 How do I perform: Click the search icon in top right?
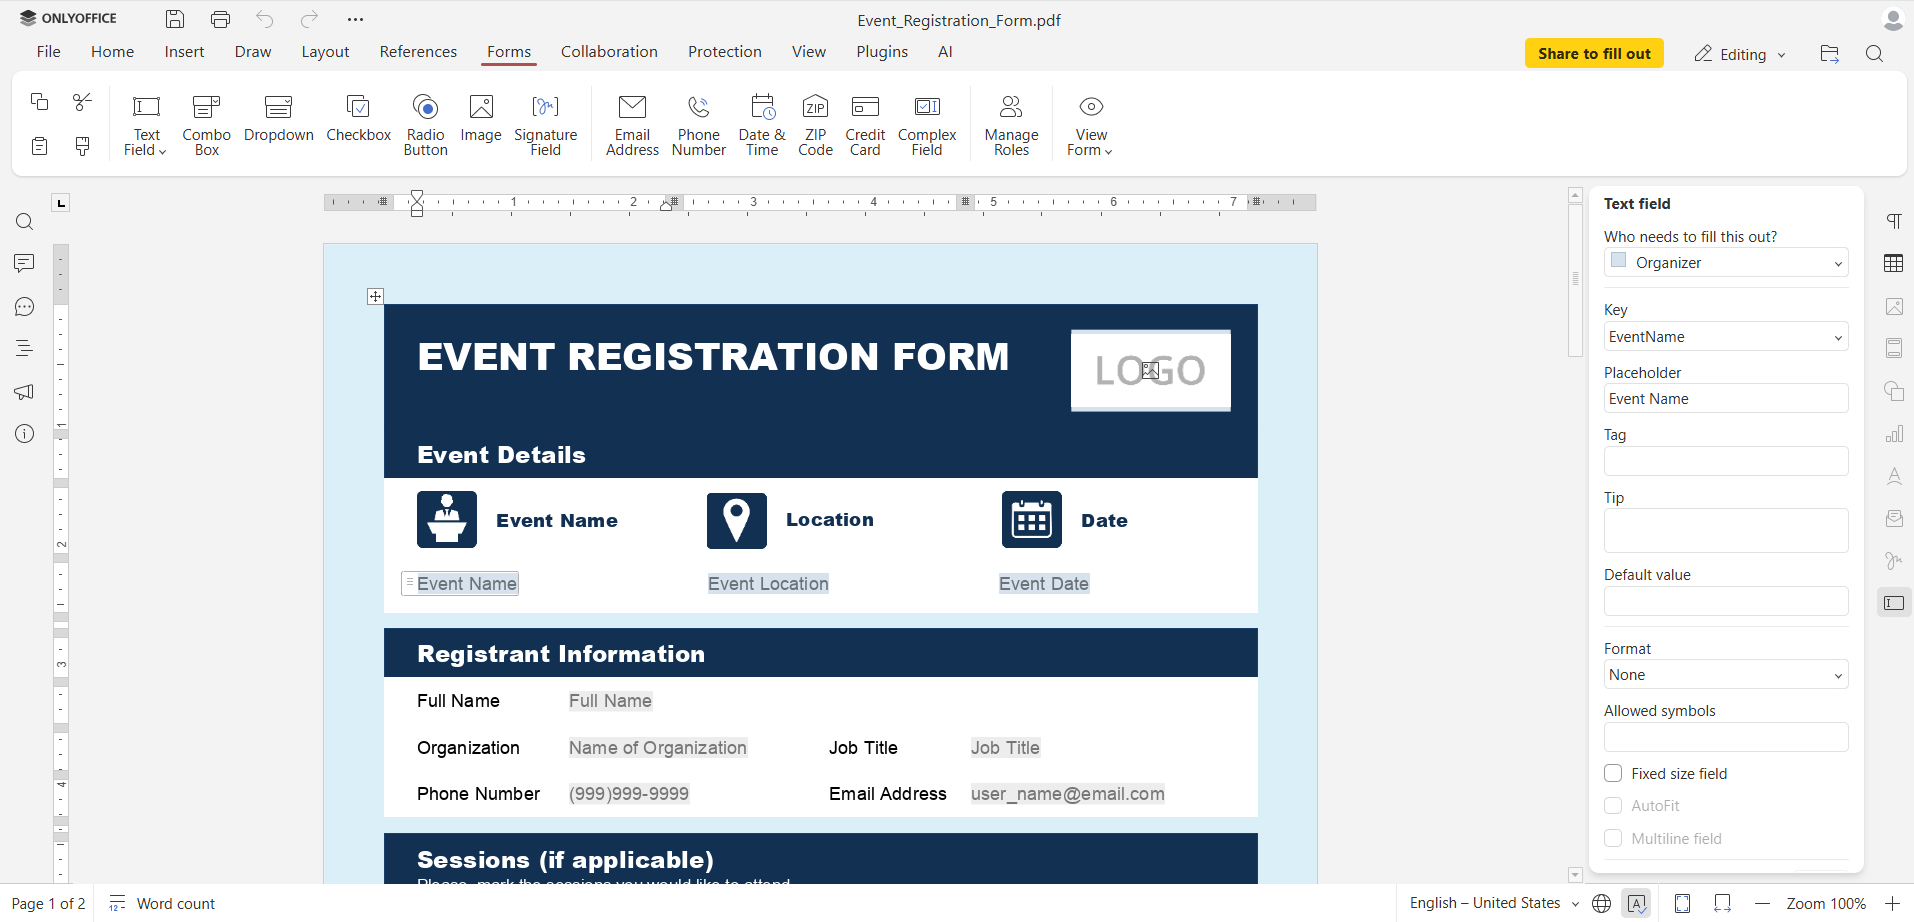coord(1875,54)
